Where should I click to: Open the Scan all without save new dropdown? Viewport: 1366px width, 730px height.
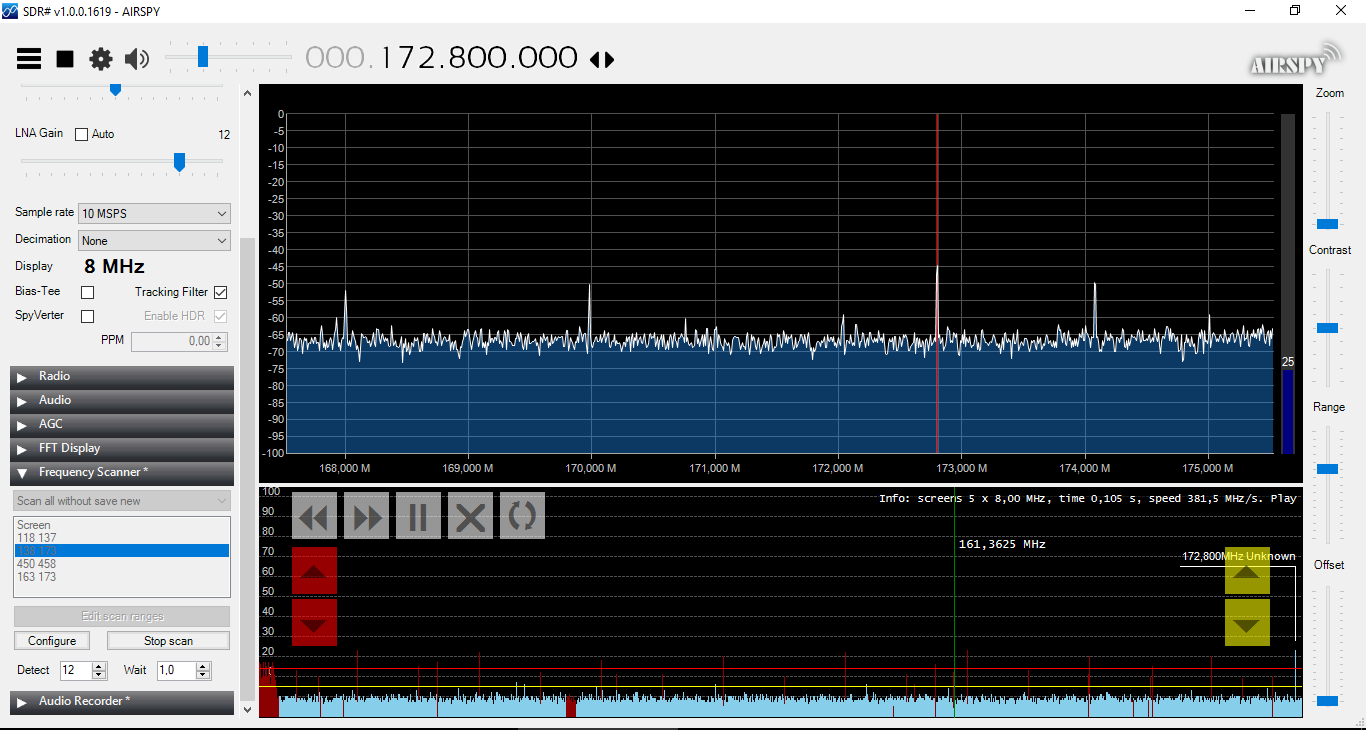(122, 501)
